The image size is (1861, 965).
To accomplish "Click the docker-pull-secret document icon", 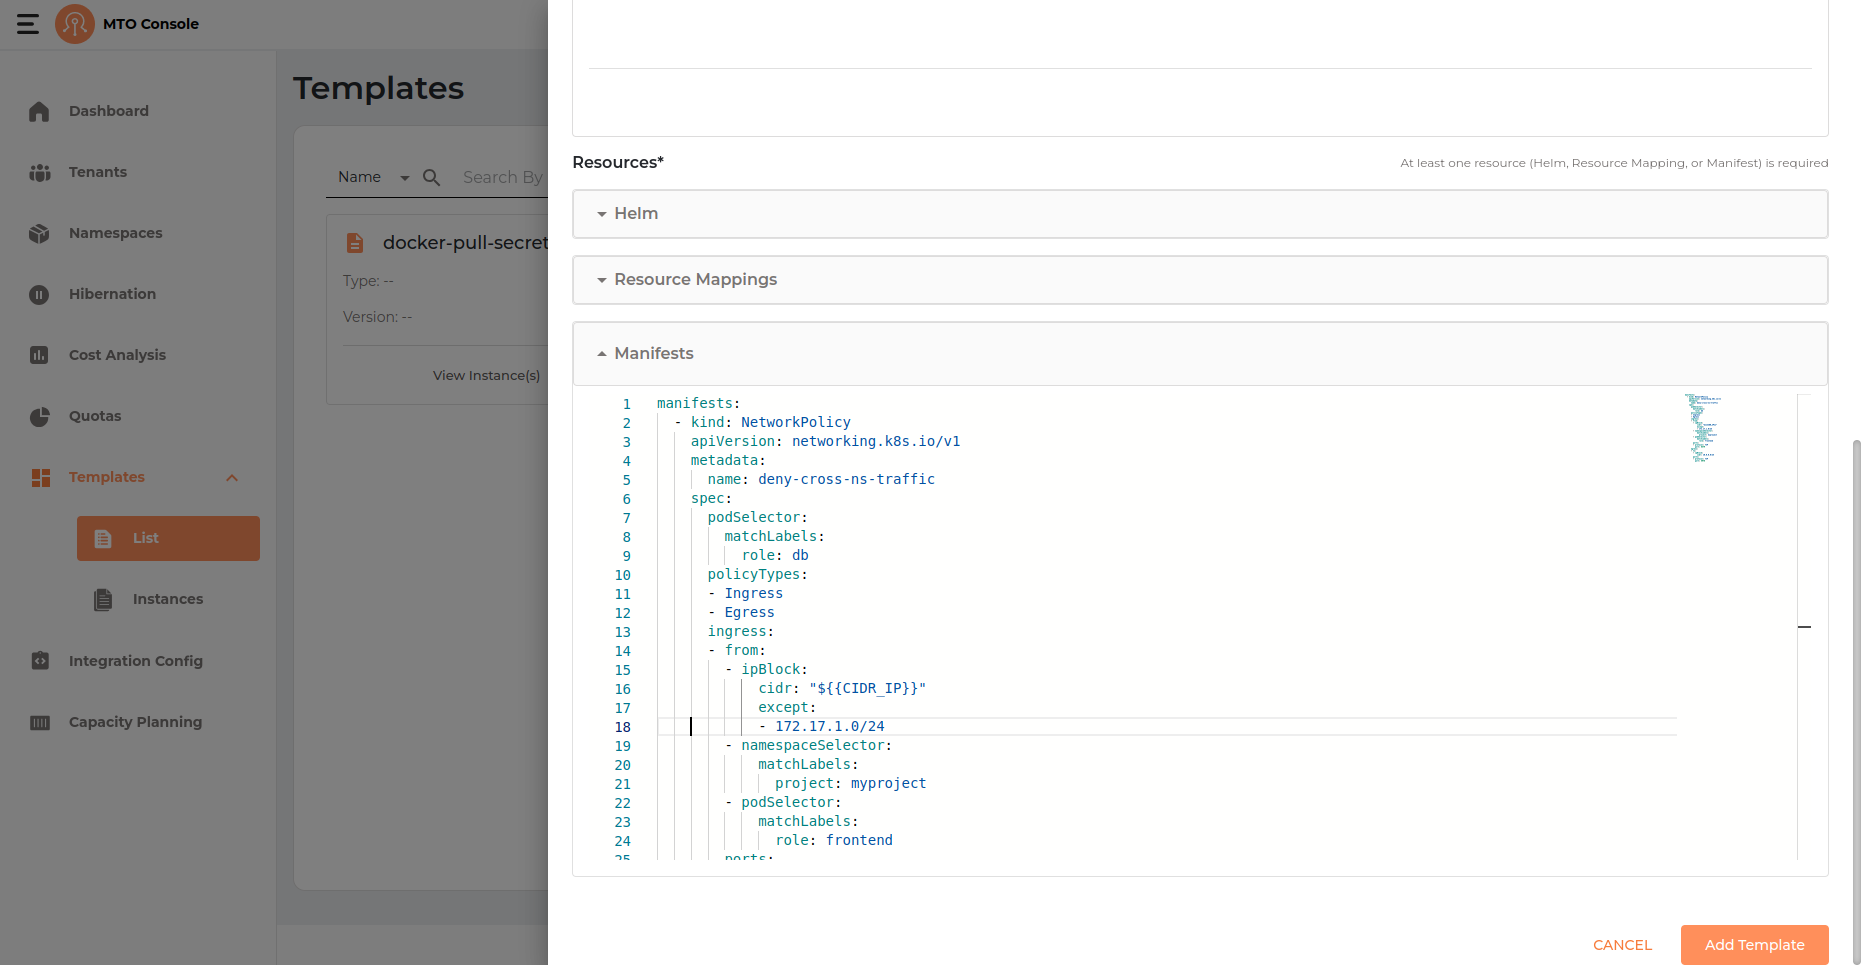I will [355, 242].
